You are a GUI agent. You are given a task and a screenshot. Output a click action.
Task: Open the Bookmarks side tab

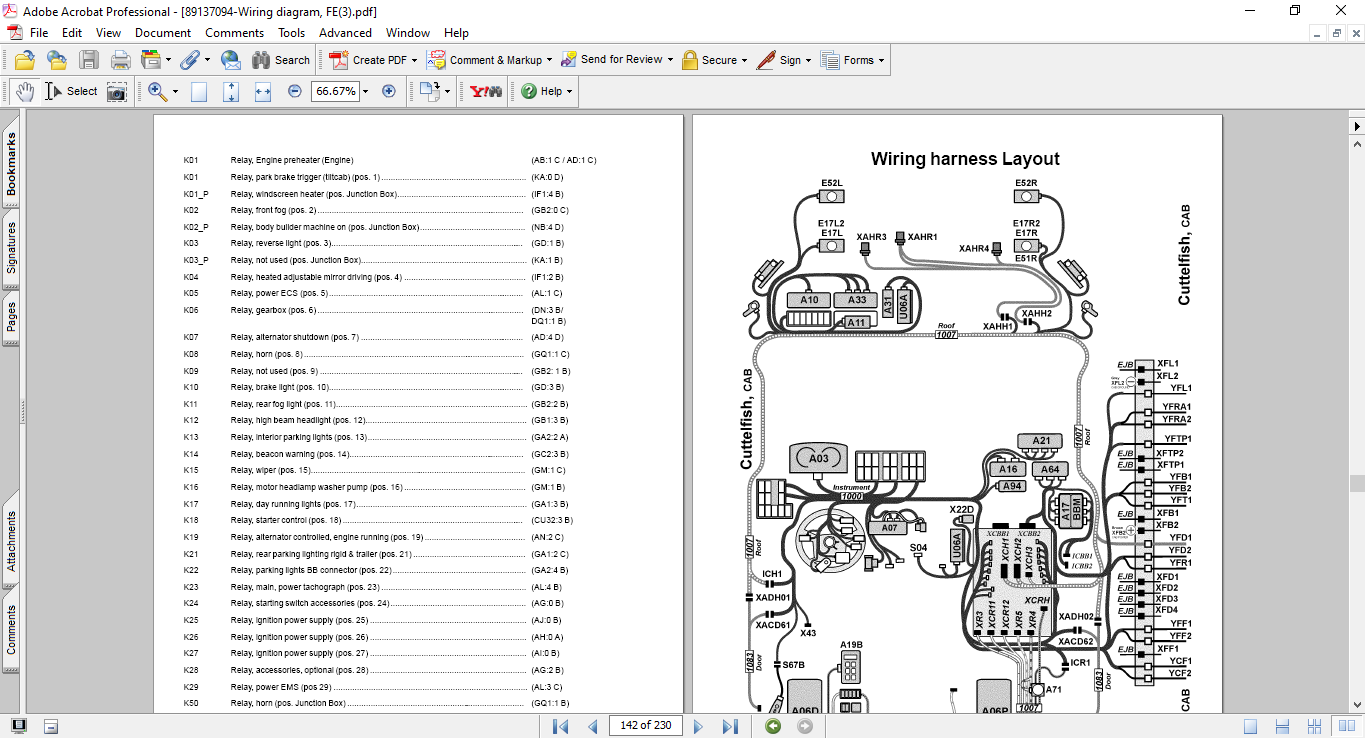pyautogui.click(x=11, y=165)
